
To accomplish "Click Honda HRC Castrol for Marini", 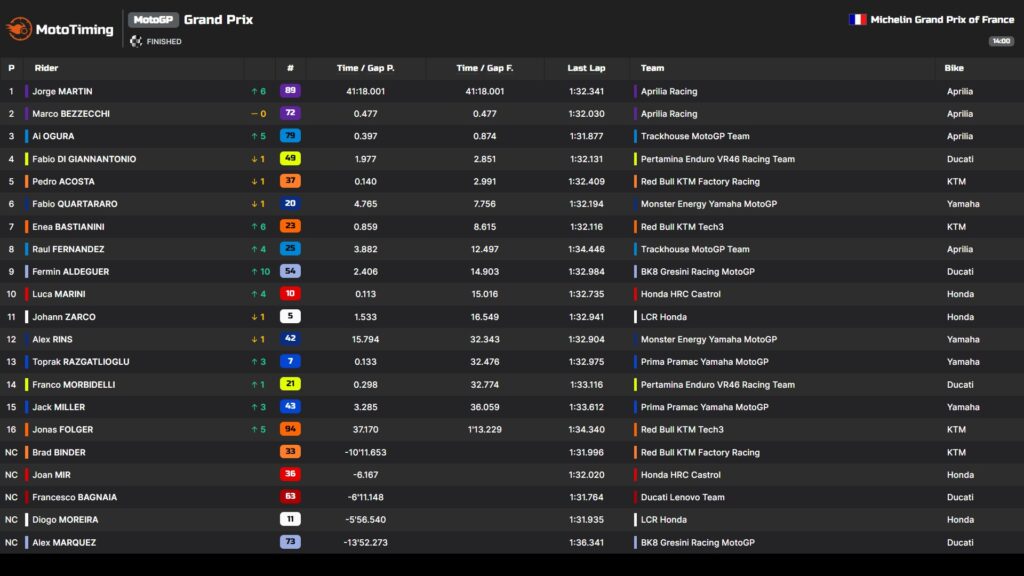I will click(680, 294).
